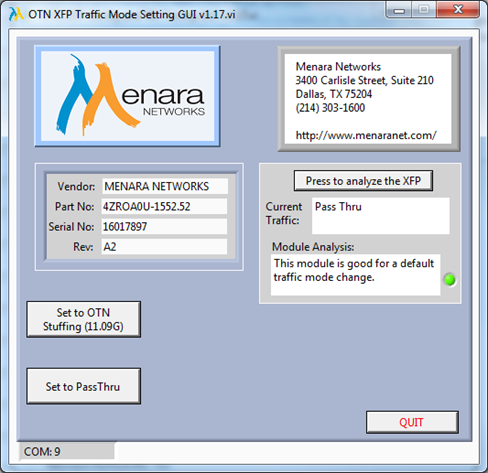Select the Serial No field 16017897

[x=165, y=227]
